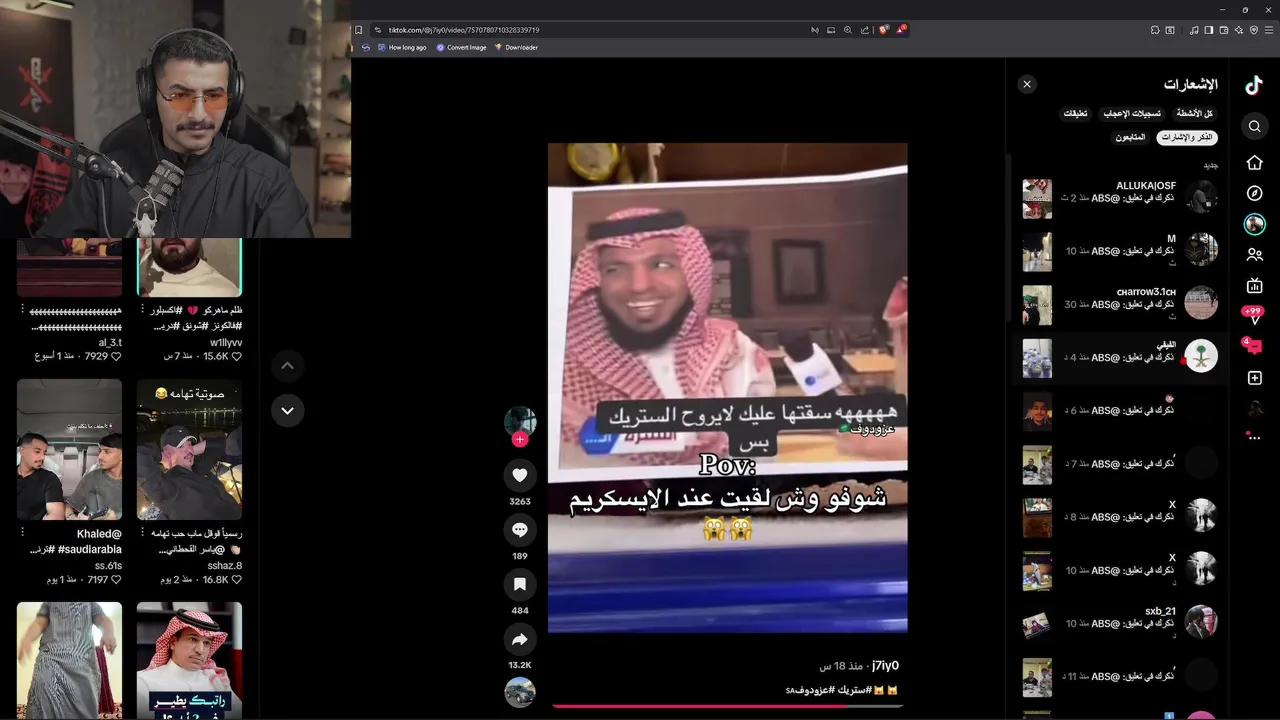This screenshot has height=720, width=1280.
Task: Open Brave Rewards triangle icon
Action: [900, 30]
